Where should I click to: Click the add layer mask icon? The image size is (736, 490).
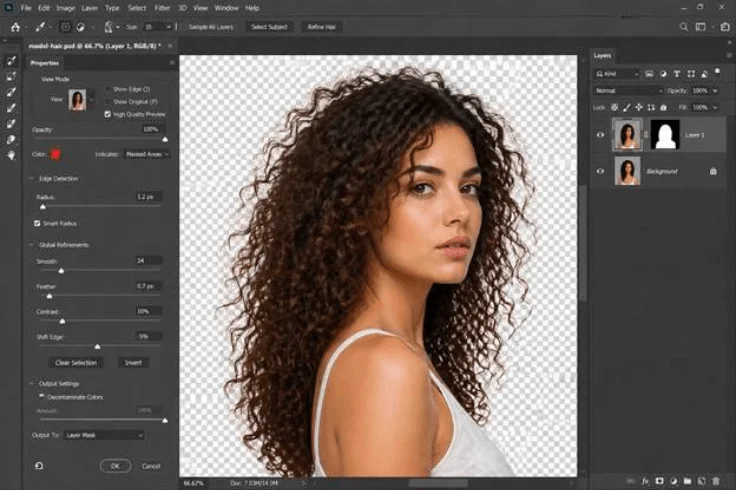[x=659, y=481]
